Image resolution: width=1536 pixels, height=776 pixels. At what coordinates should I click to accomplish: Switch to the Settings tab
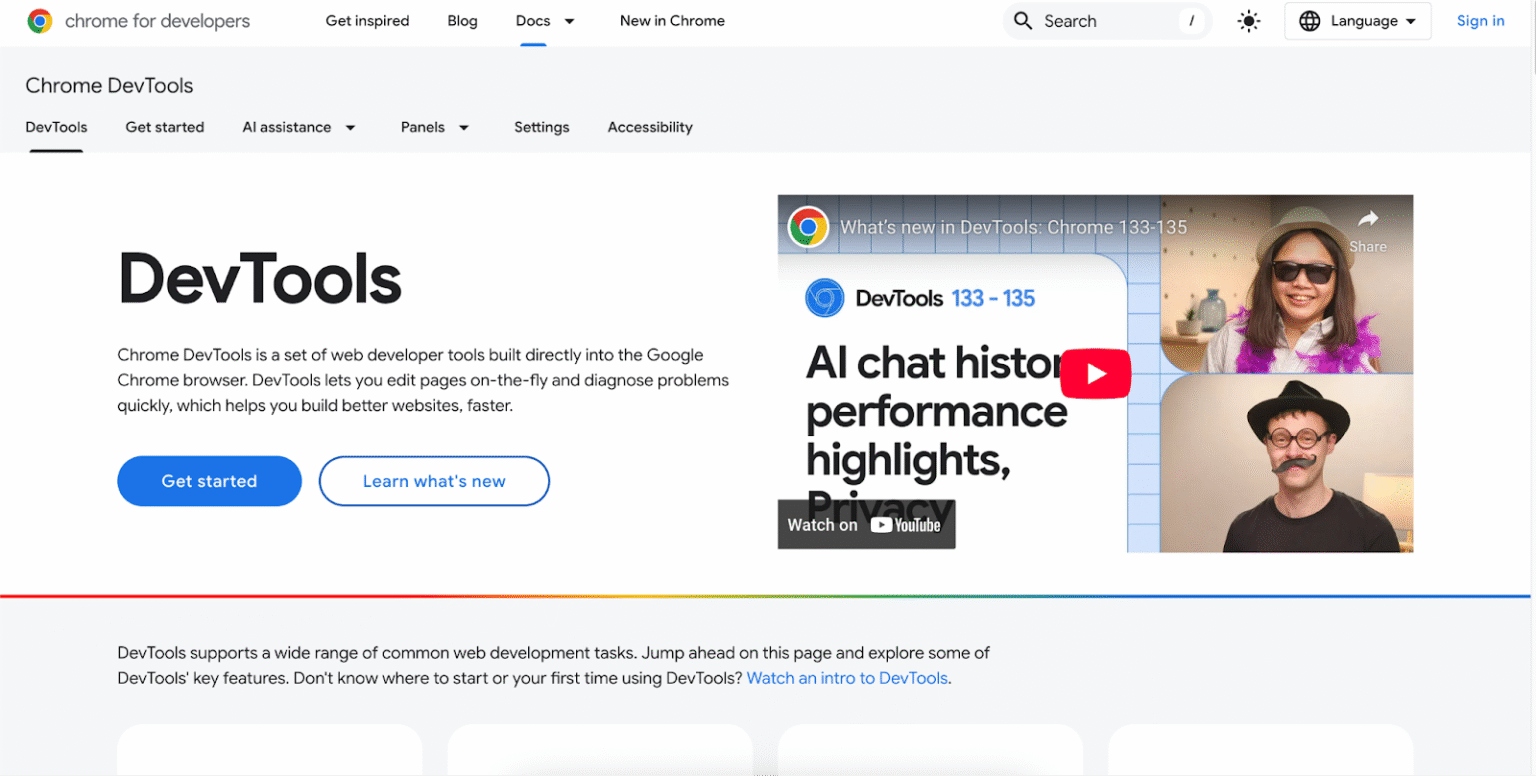click(541, 127)
